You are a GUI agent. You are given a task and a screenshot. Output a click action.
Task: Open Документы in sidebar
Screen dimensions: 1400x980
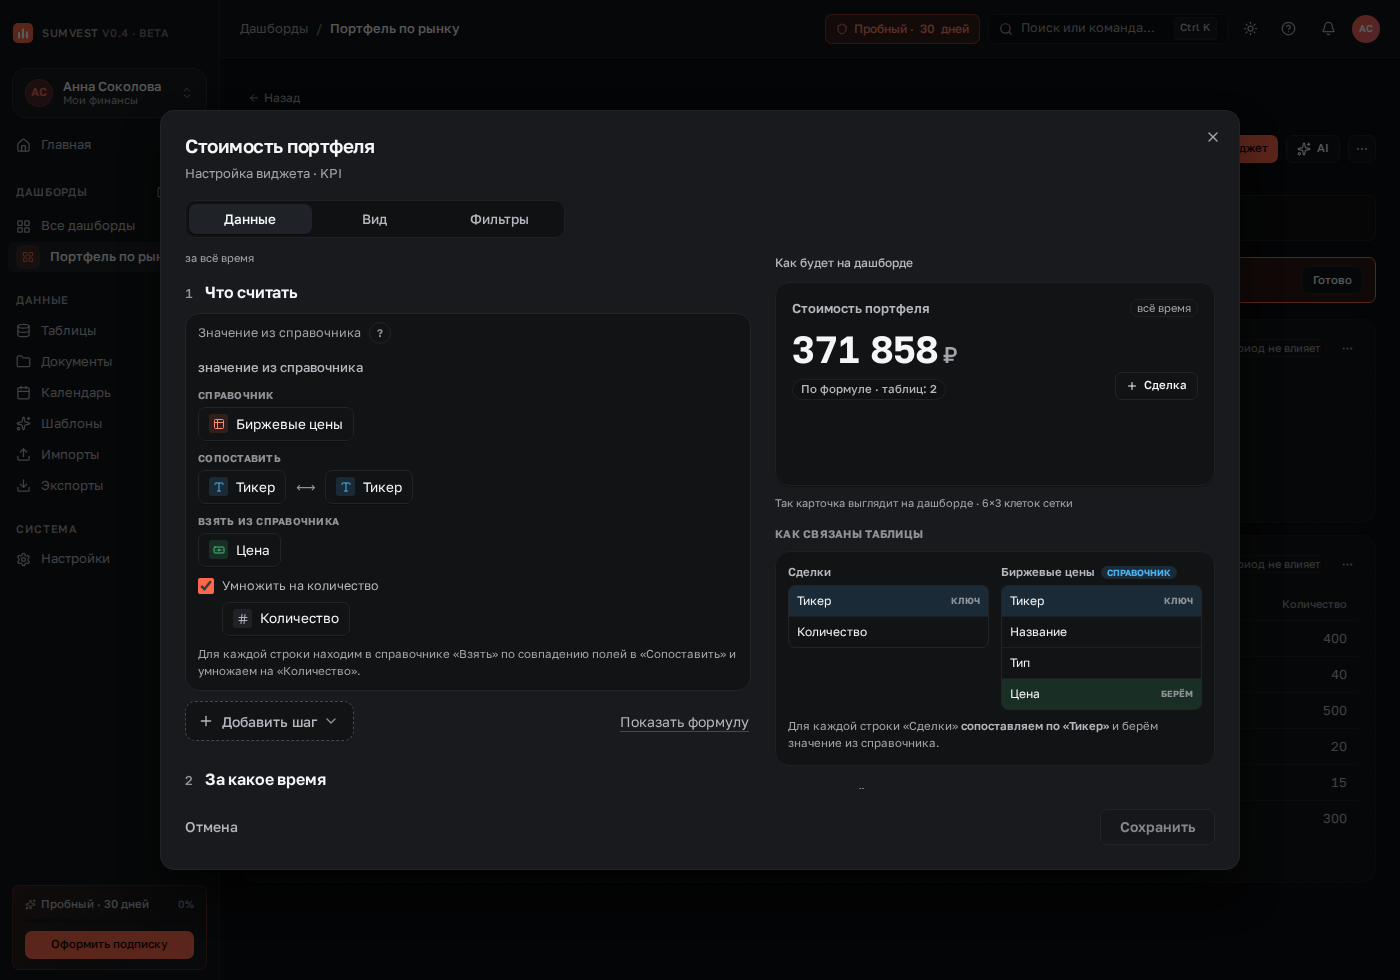point(76,362)
